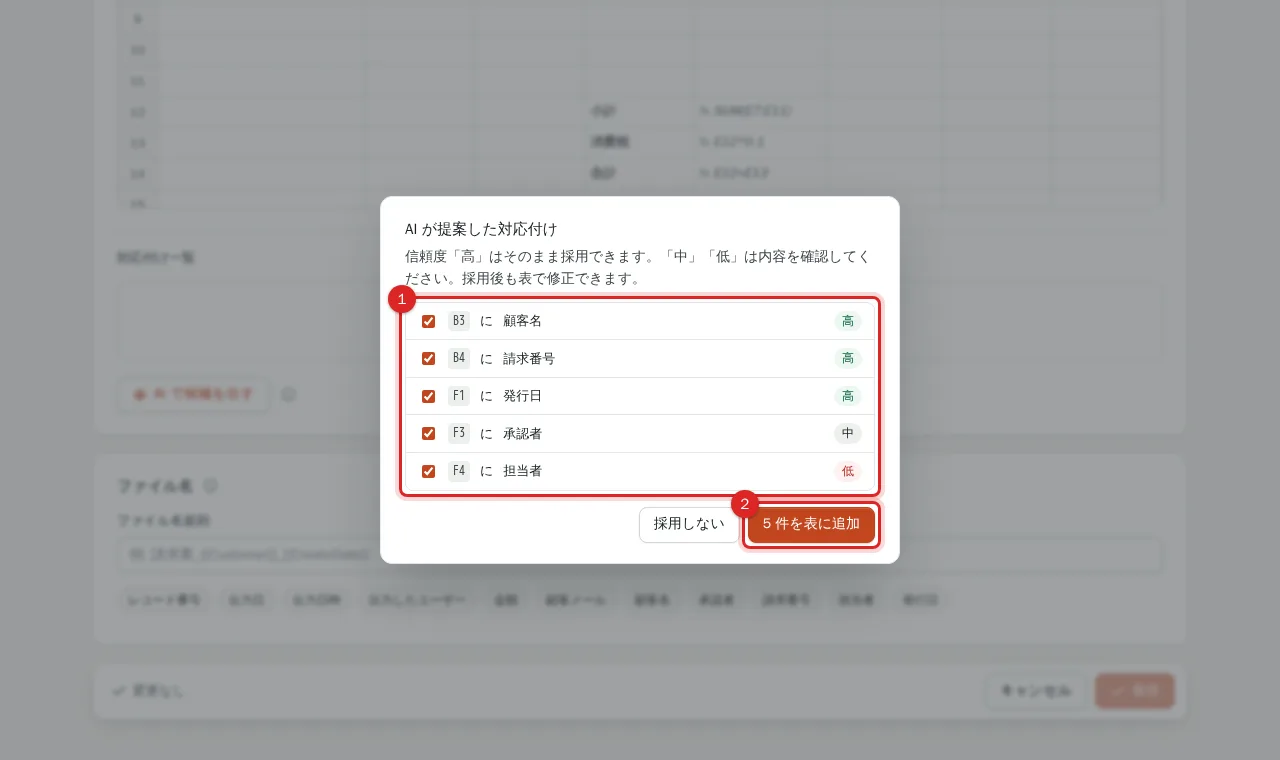Click the 高 badge on the 請求番号 row
The image size is (1280, 760).
click(848, 358)
